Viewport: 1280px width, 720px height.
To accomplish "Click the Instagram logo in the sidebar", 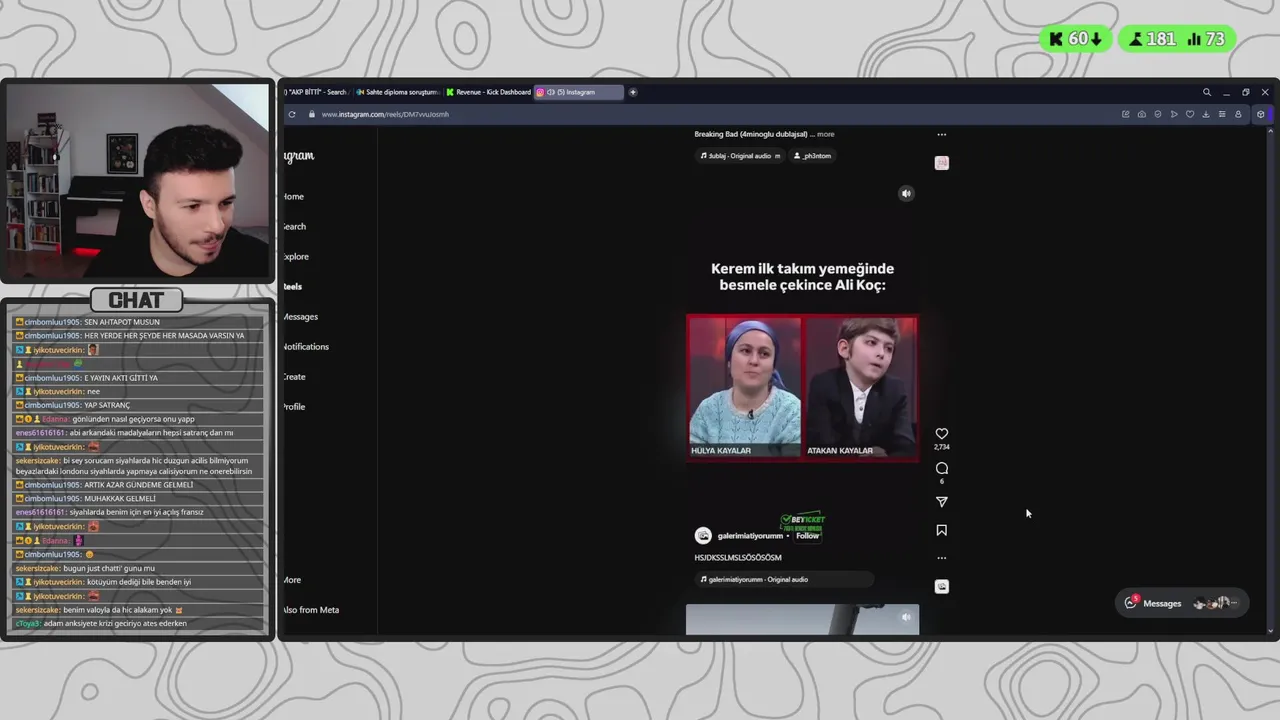I will [299, 156].
